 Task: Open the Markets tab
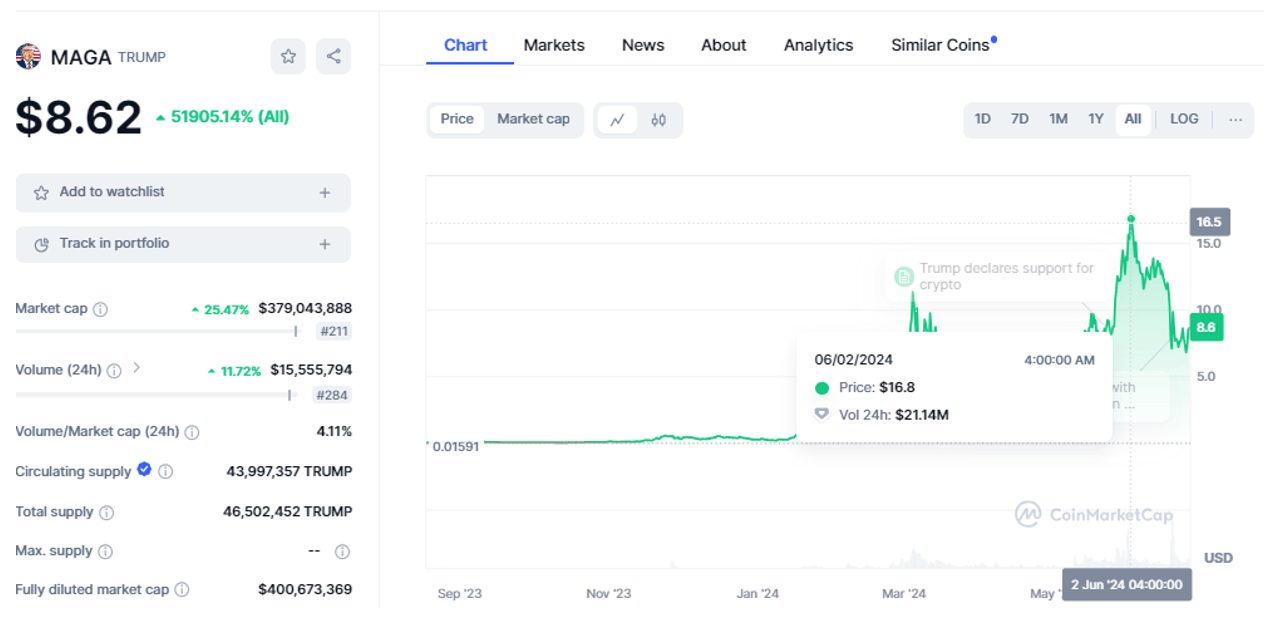tap(554, 45)
